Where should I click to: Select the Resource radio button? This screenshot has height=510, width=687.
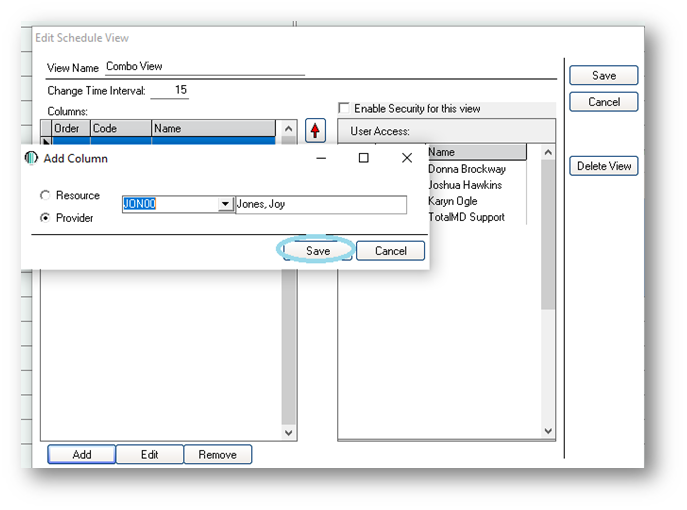coord(45,196)
